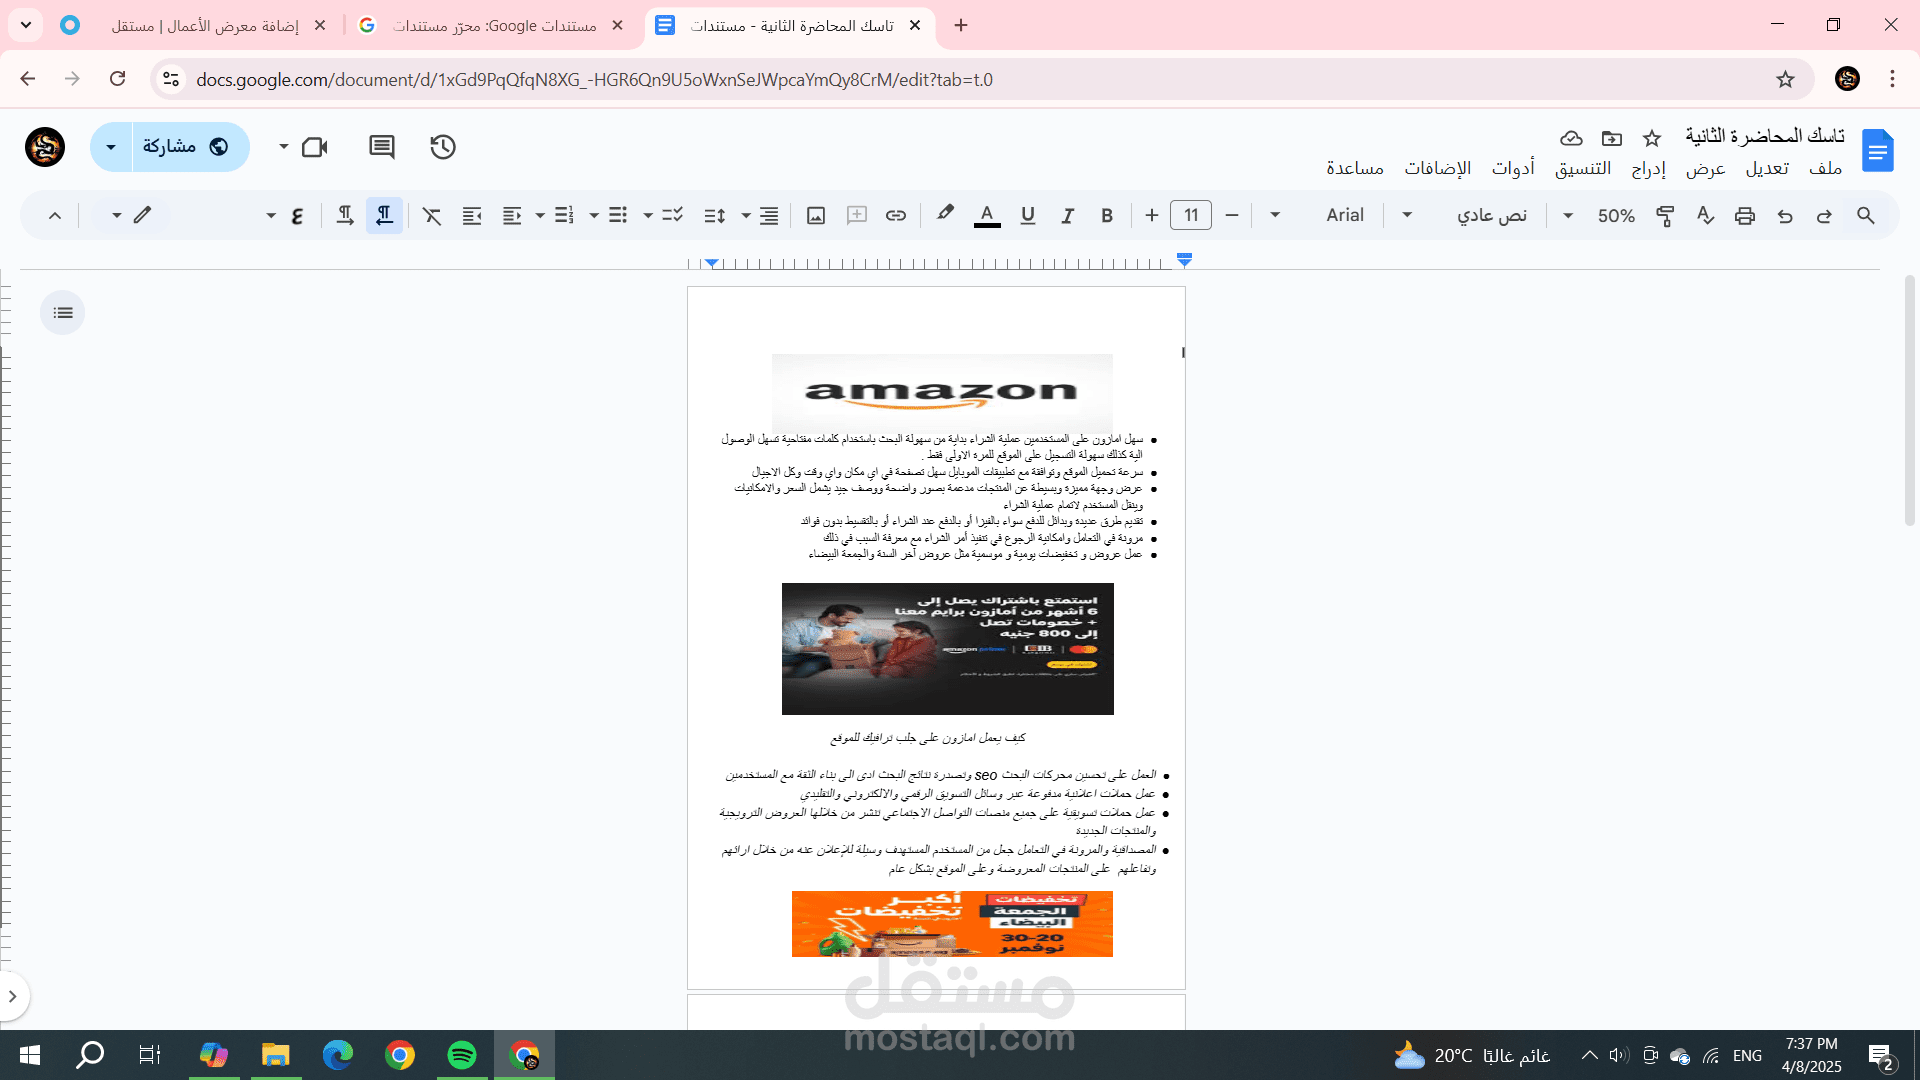Open the ملف menu
1920x1080 pixels.
[1825, 168]
